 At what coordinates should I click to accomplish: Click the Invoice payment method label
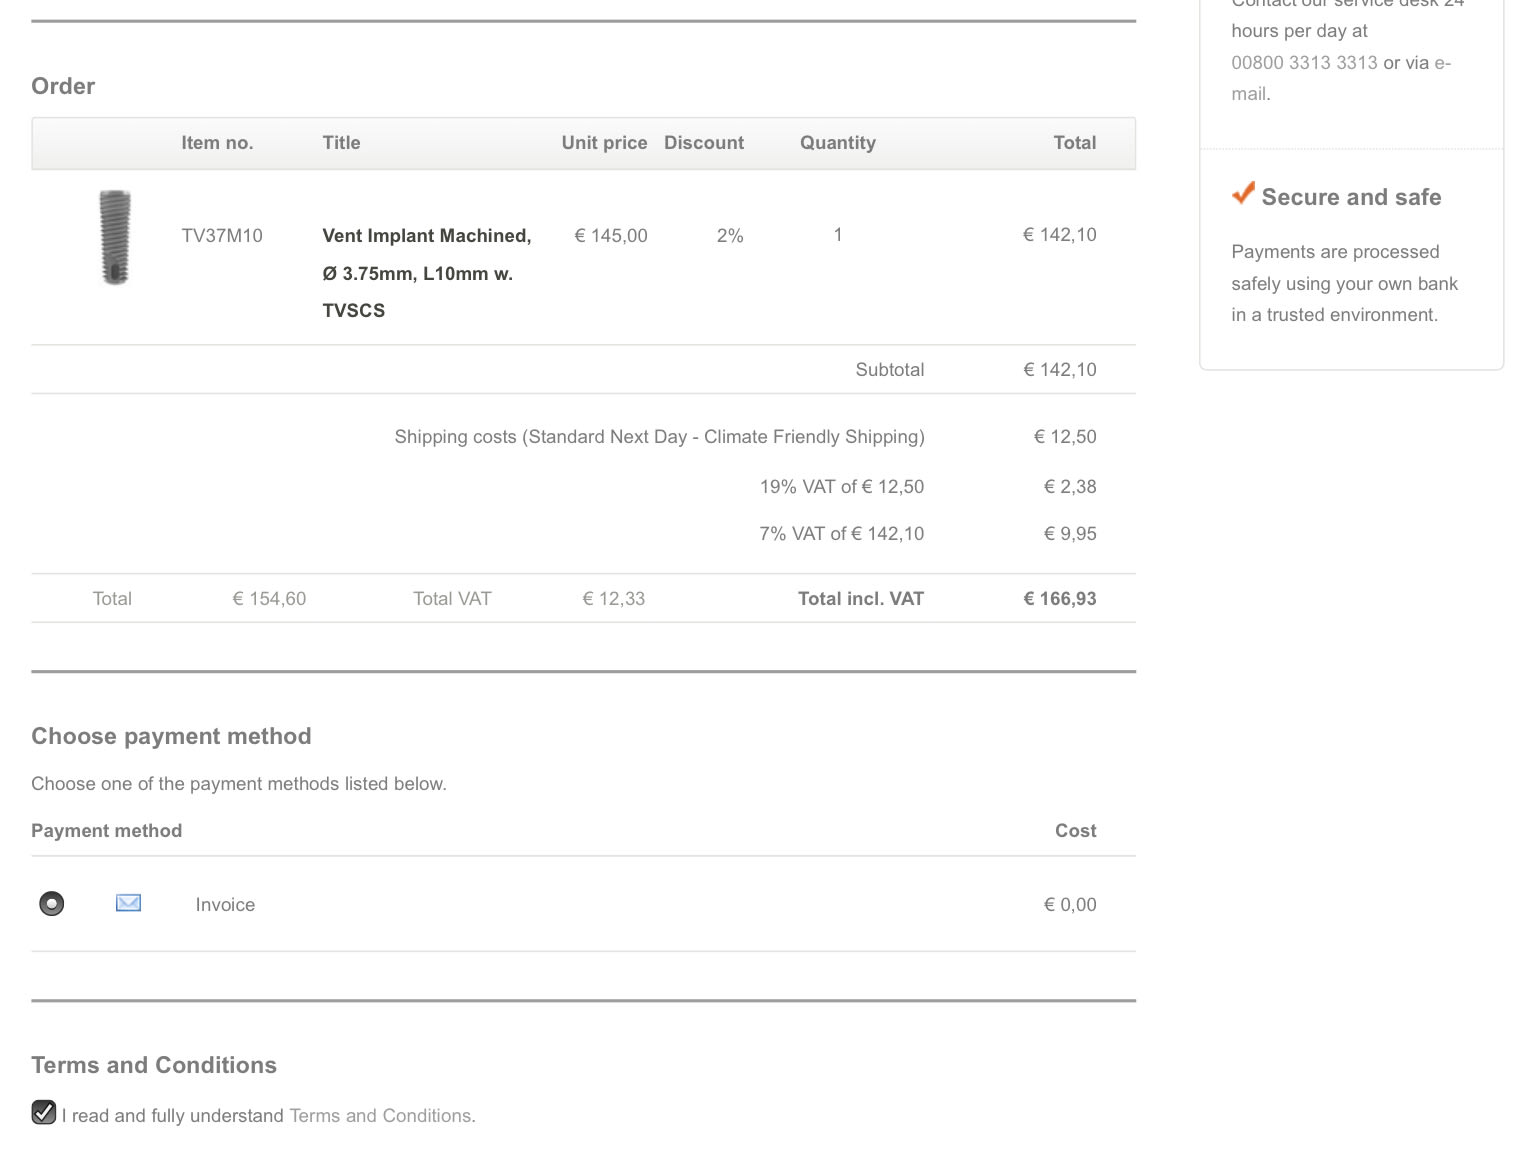coord(225,905)
